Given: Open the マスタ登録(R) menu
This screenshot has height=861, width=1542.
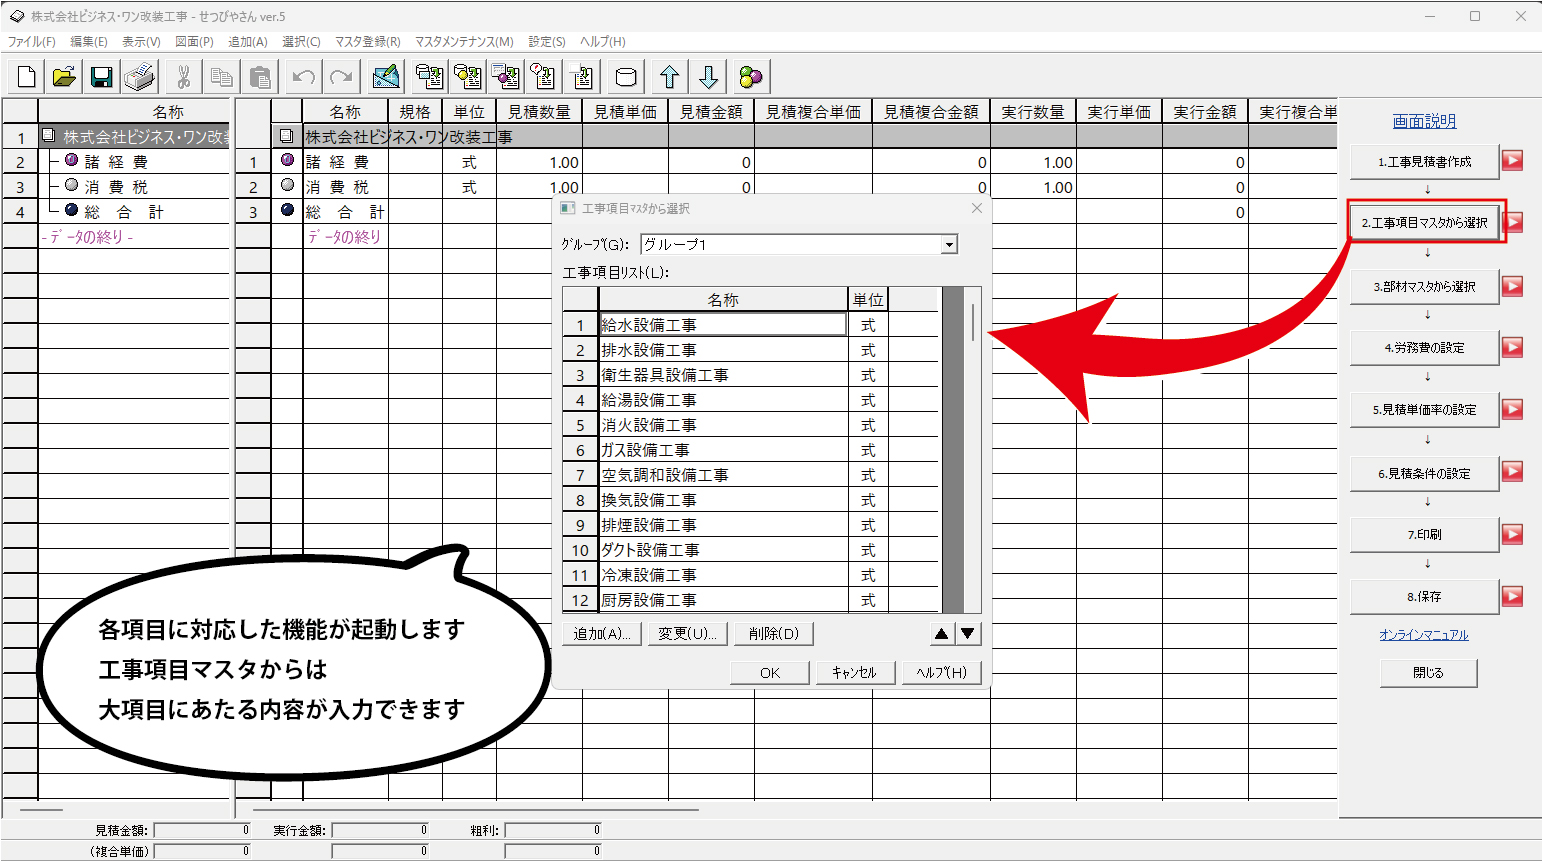Looking at the screenshot, I should click(x=367, y=41).
